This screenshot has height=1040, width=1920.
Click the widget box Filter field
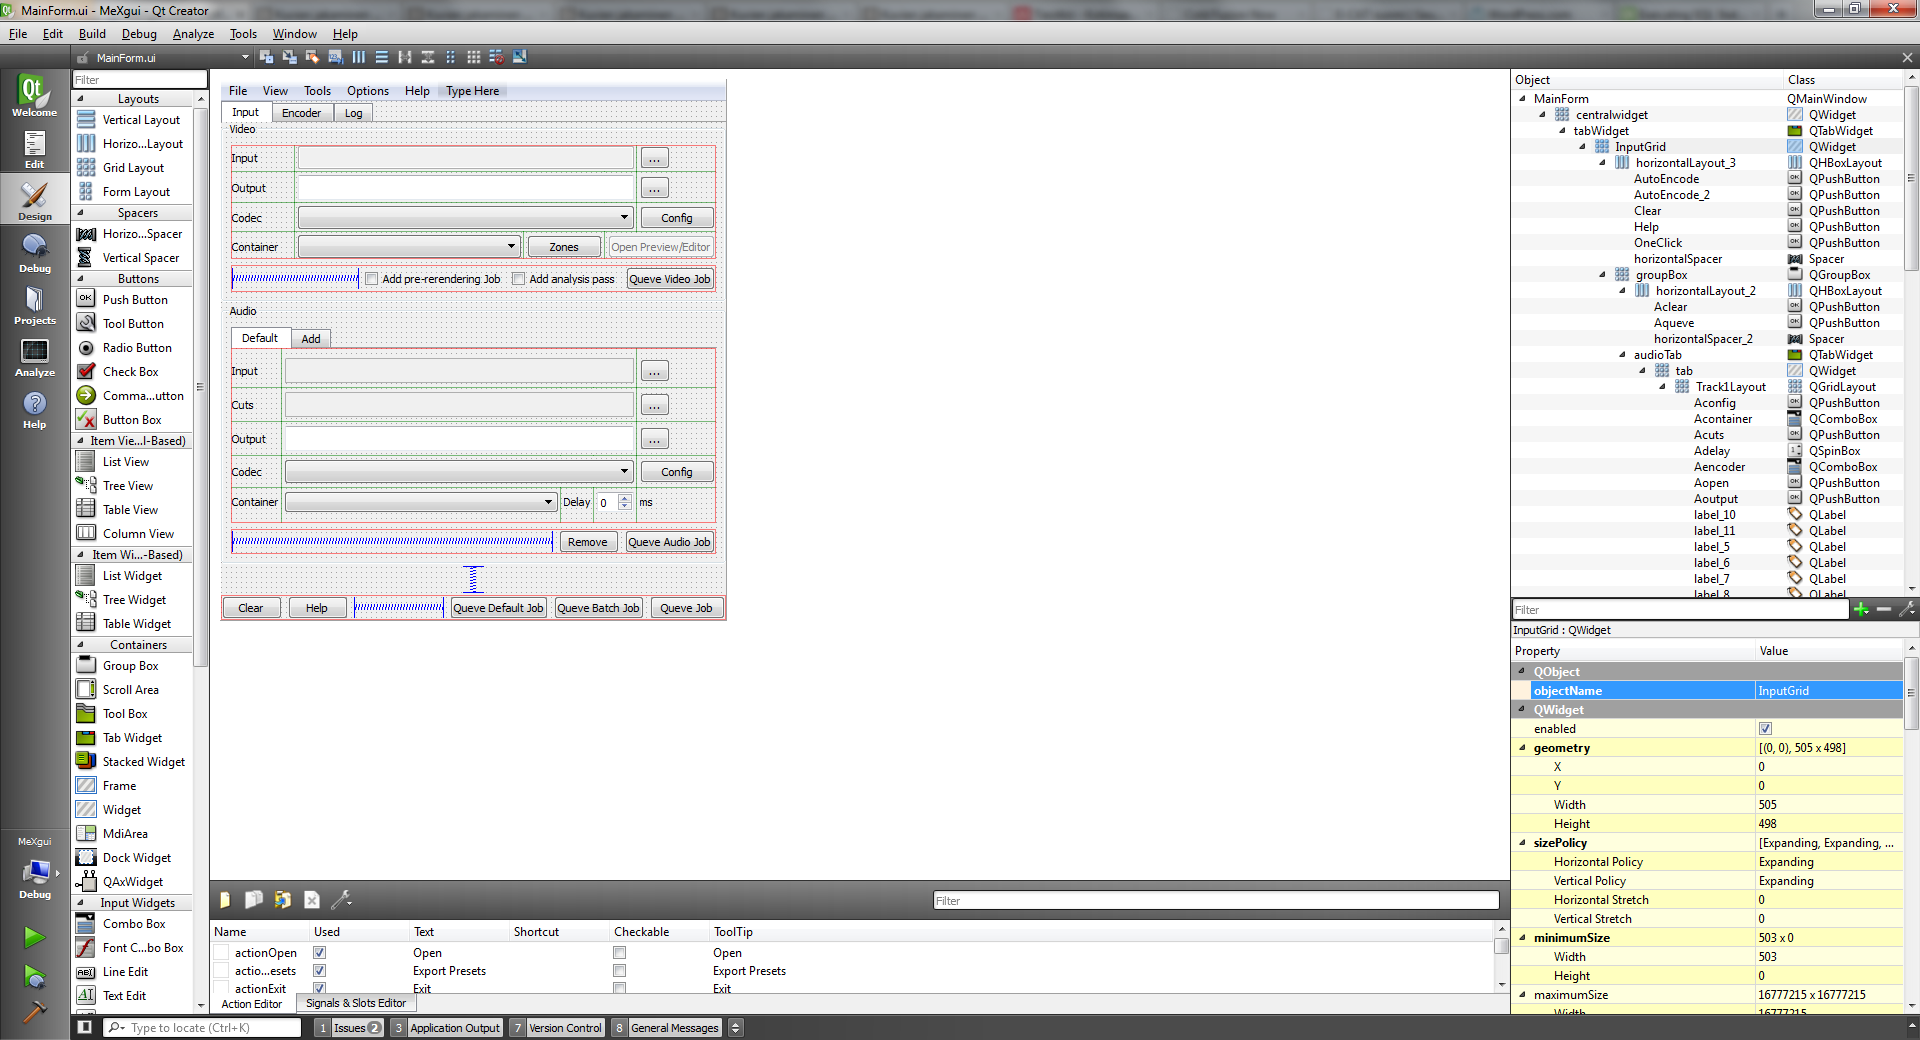[x=139, y=80]
